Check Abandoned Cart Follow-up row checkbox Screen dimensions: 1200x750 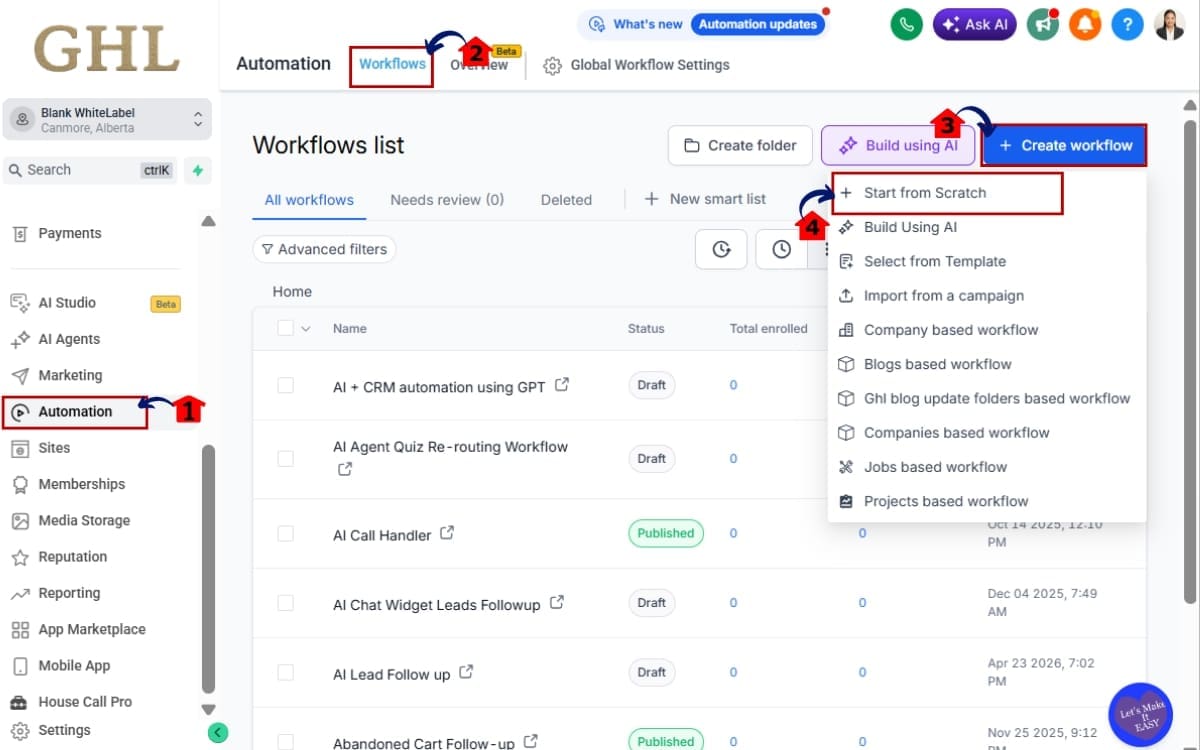[286, 742]
